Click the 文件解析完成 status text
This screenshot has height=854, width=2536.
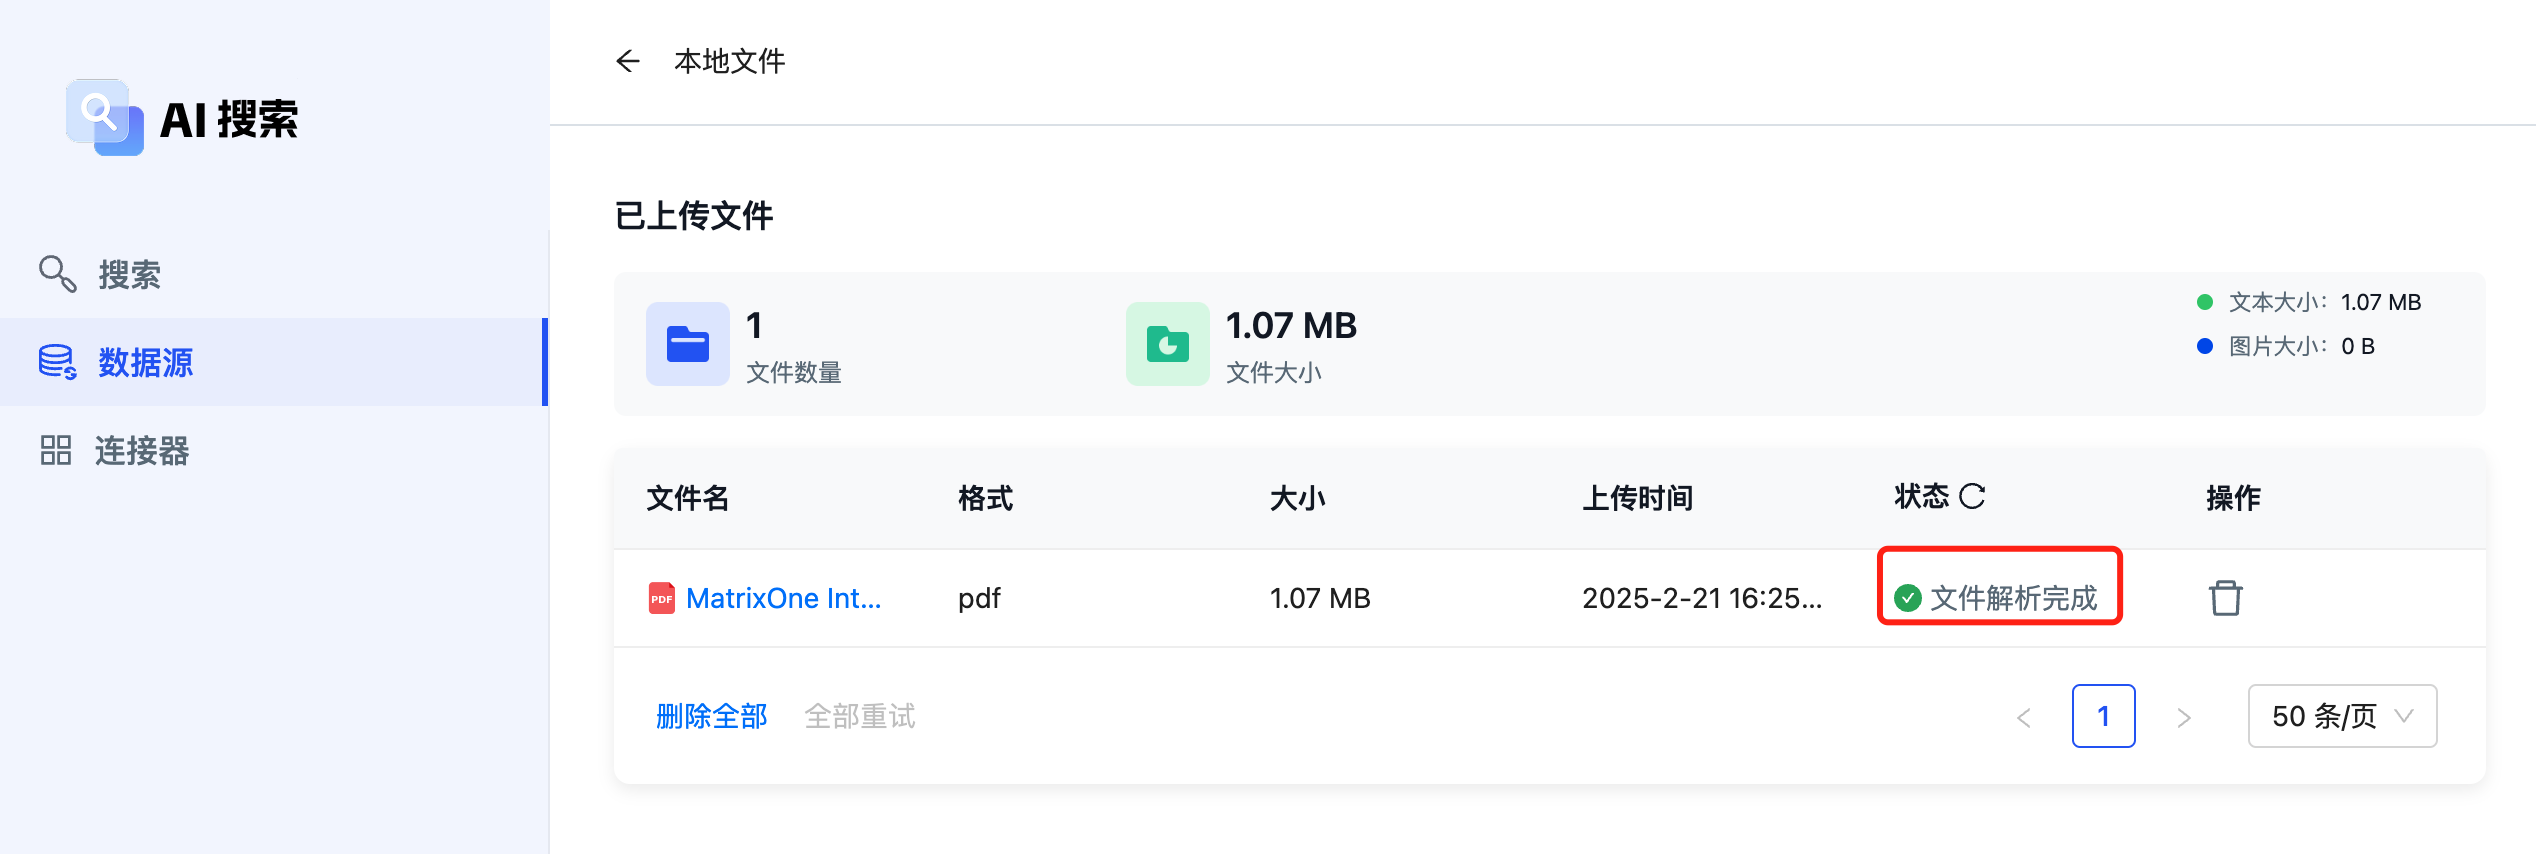coord(2012,598)
